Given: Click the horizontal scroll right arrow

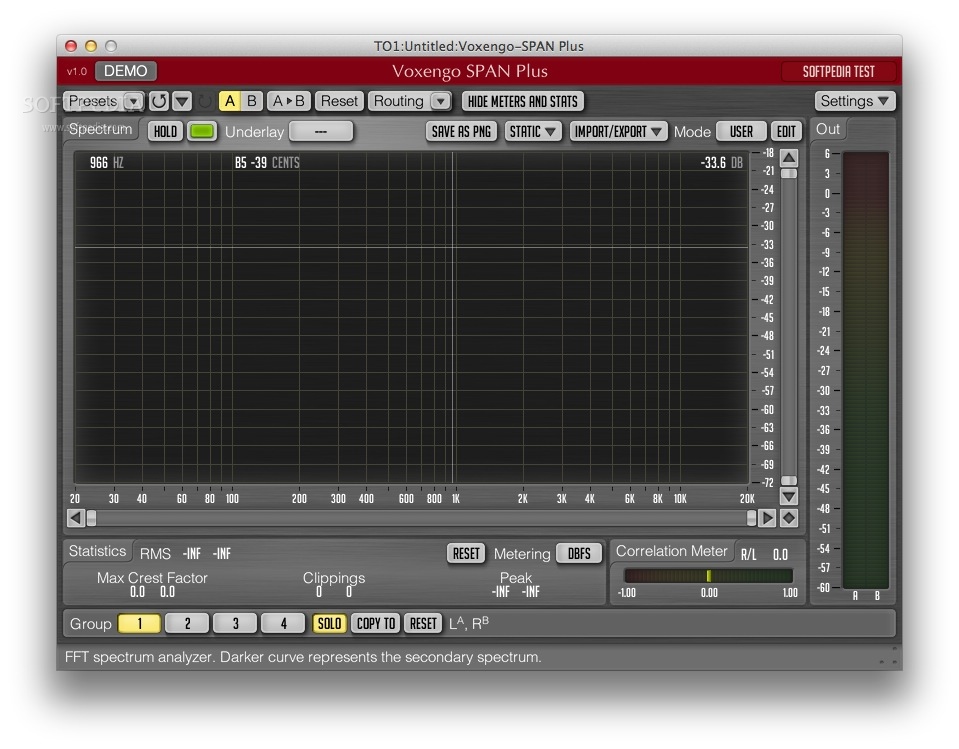Looking at the screenshot, I should pos(767,518).
